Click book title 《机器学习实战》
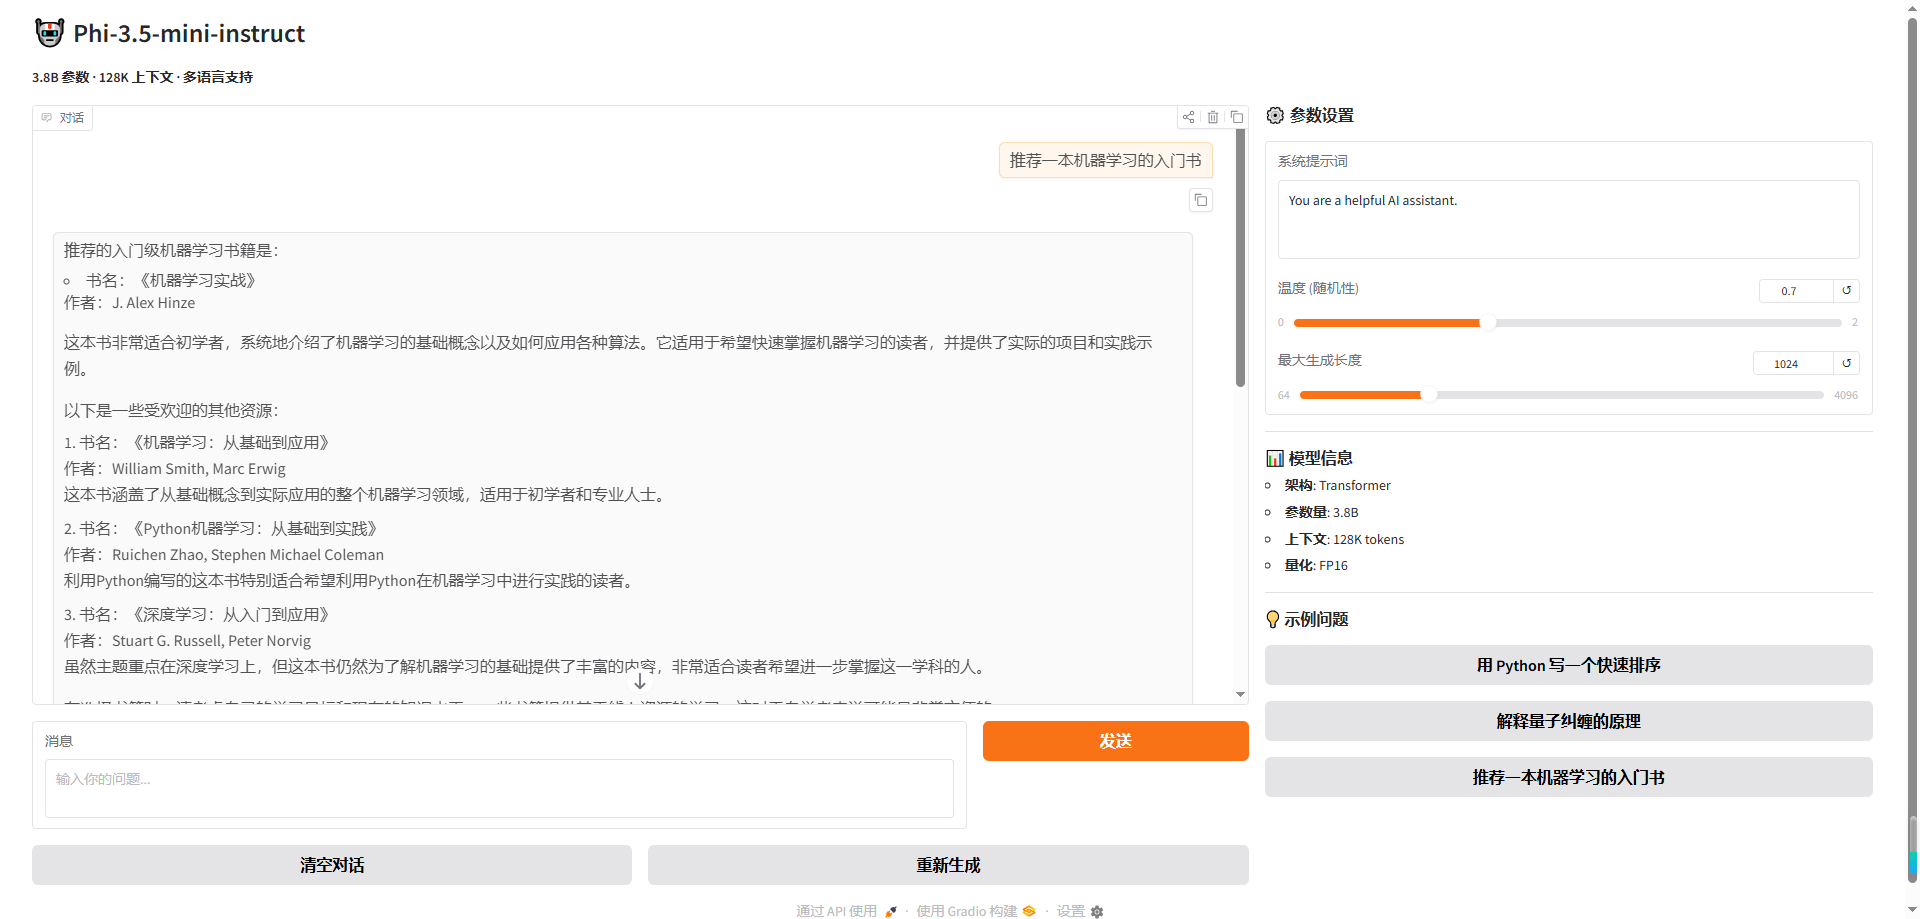Viewport: 1920px width, 919px height. click(x=197, y=281)
